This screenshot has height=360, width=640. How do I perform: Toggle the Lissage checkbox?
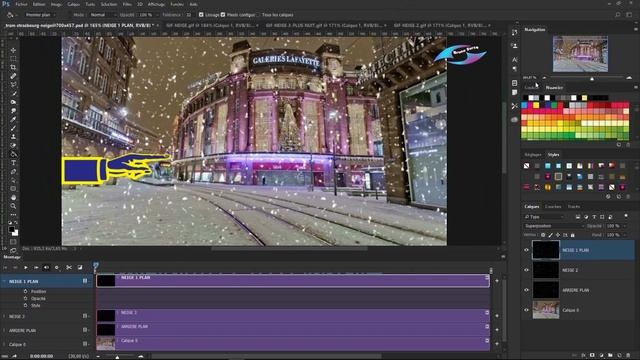pyautogui.click(x=201, y=15)
